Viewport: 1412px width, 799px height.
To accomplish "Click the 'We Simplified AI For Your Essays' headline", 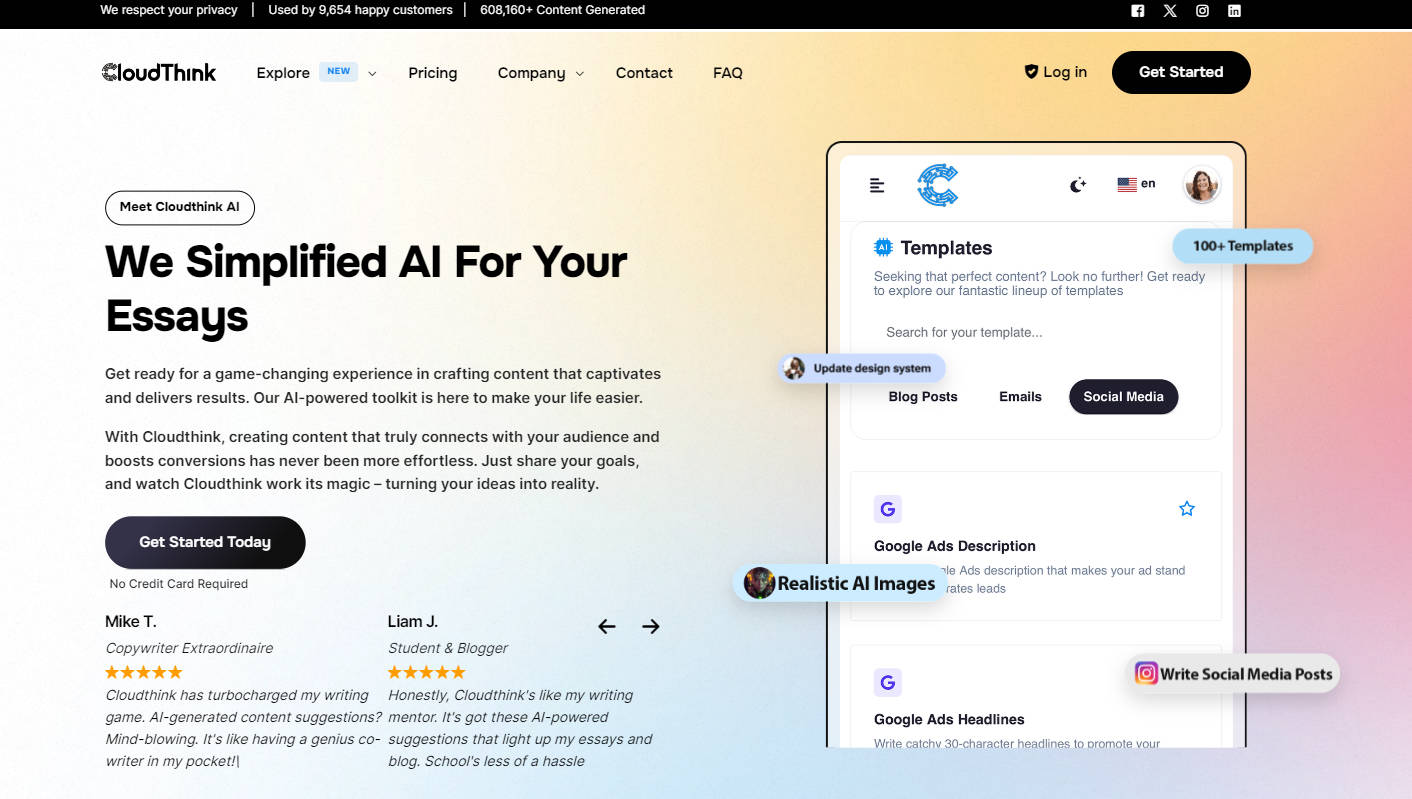I will (366, 289).
